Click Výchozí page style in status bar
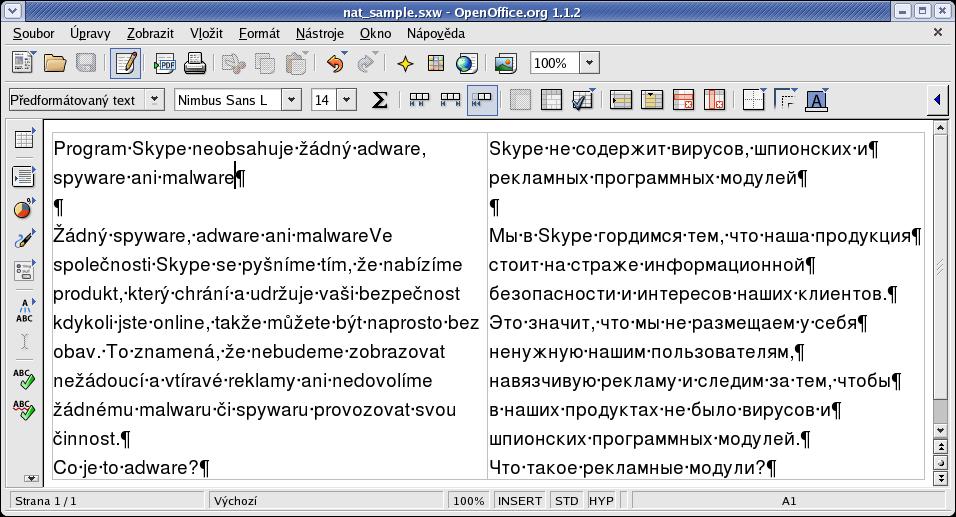Screen dimensions: 956x517 pyautogui.click(x=326, y=501)
